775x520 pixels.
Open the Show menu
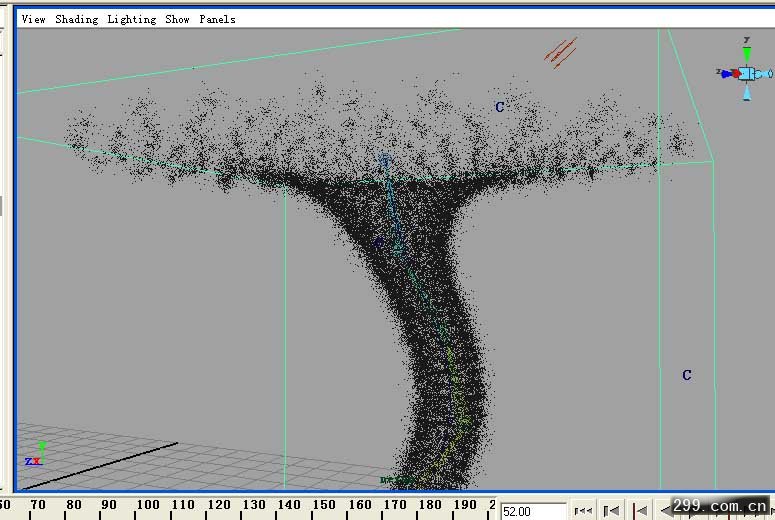[177, 19]
